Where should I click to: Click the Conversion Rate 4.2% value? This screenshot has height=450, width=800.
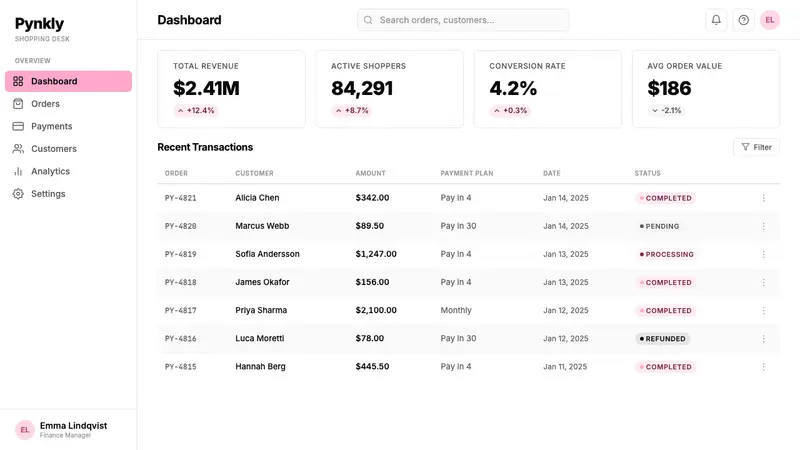tap(513, 88)
